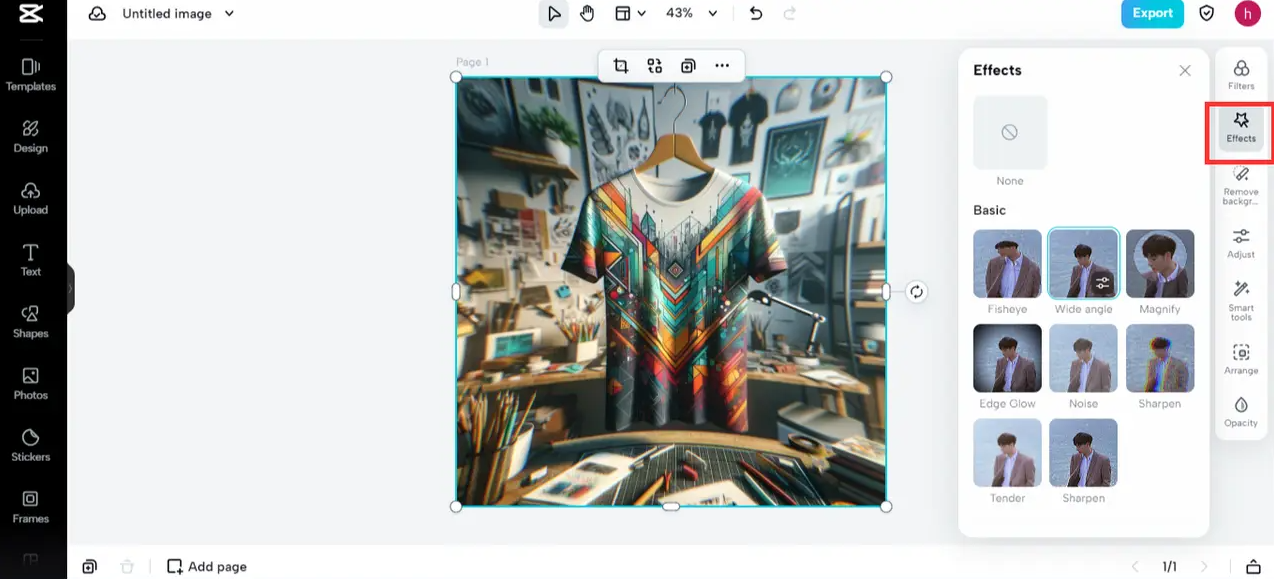Open the layout options icon
1274x579 pixels.
tap(622, 14)
